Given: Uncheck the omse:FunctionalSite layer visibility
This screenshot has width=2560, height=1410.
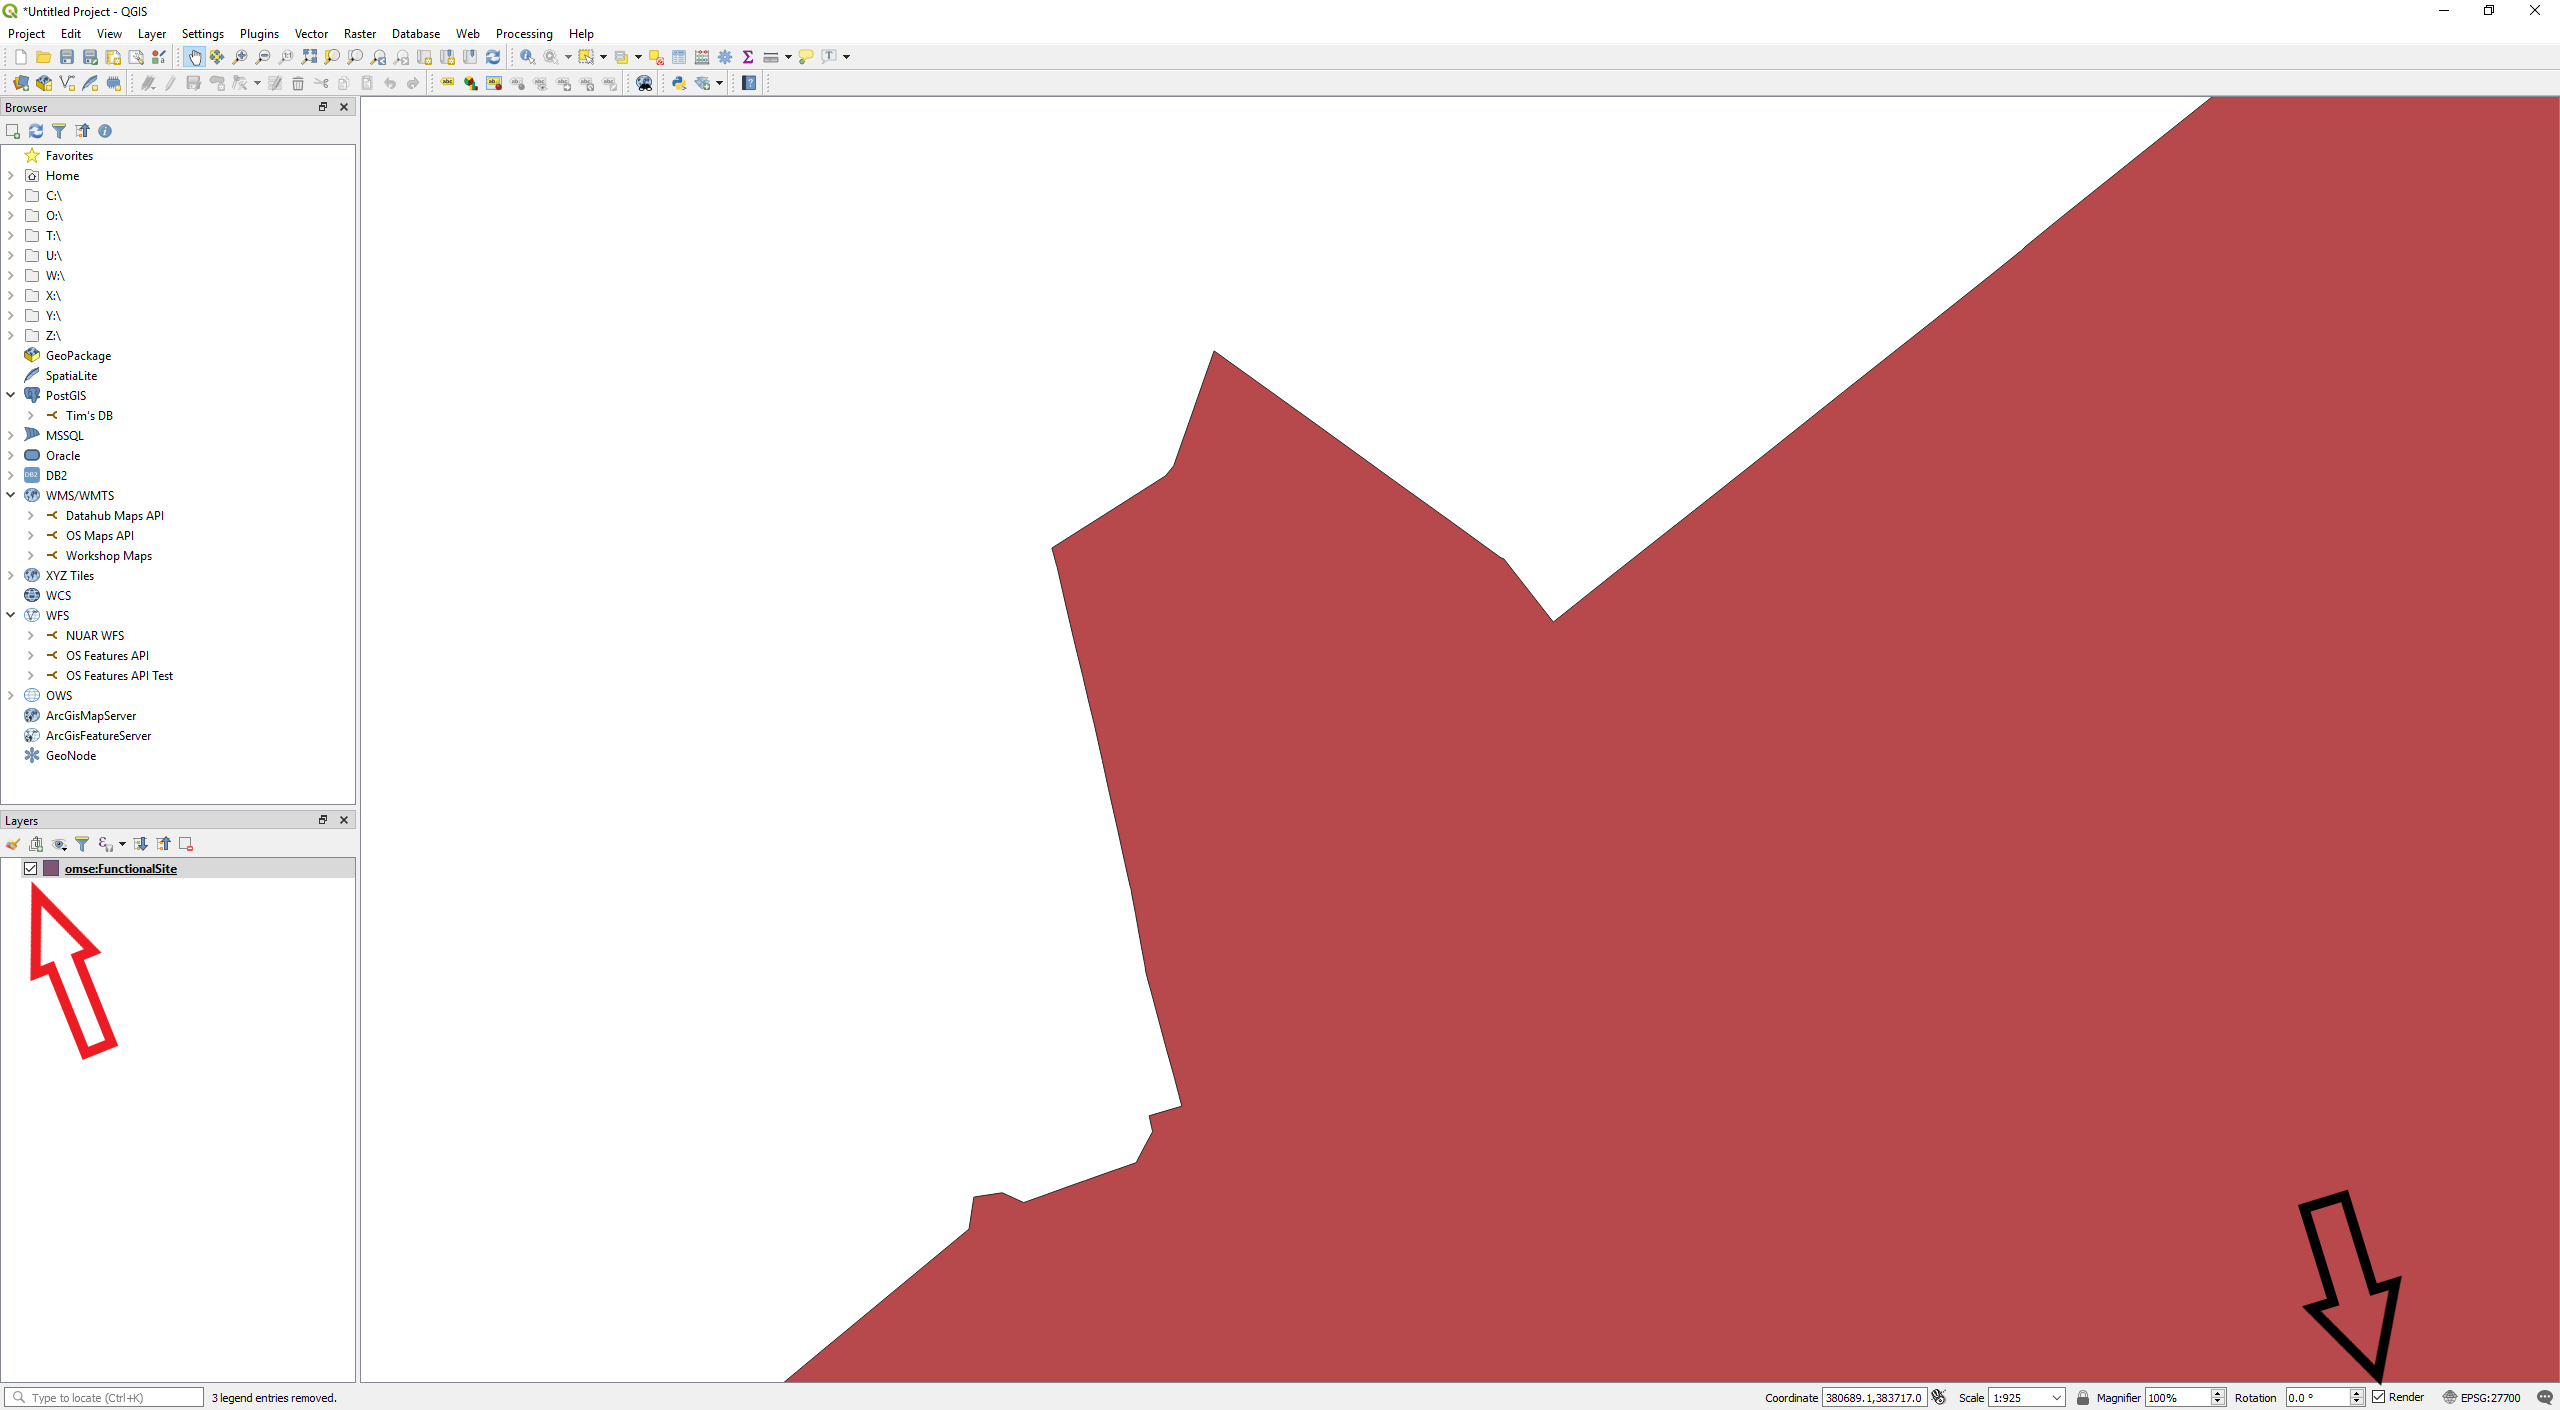Looking at the screenshot, I should [x=30, y=869].
